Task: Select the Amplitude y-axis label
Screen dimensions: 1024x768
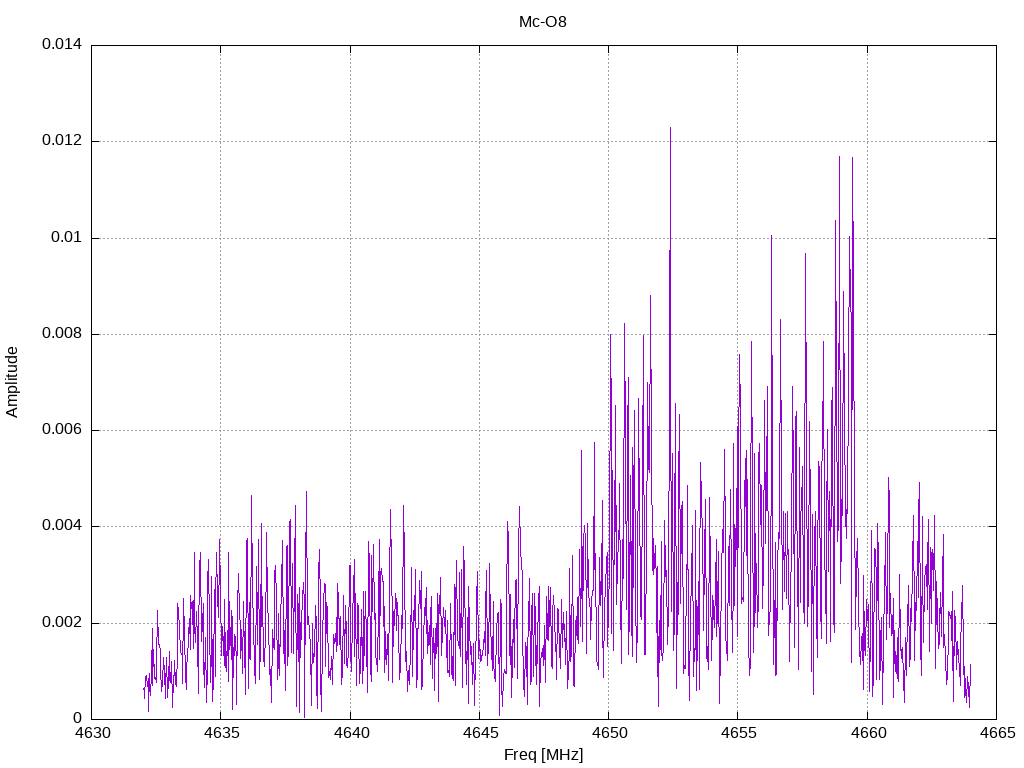Action: [12, 382]
